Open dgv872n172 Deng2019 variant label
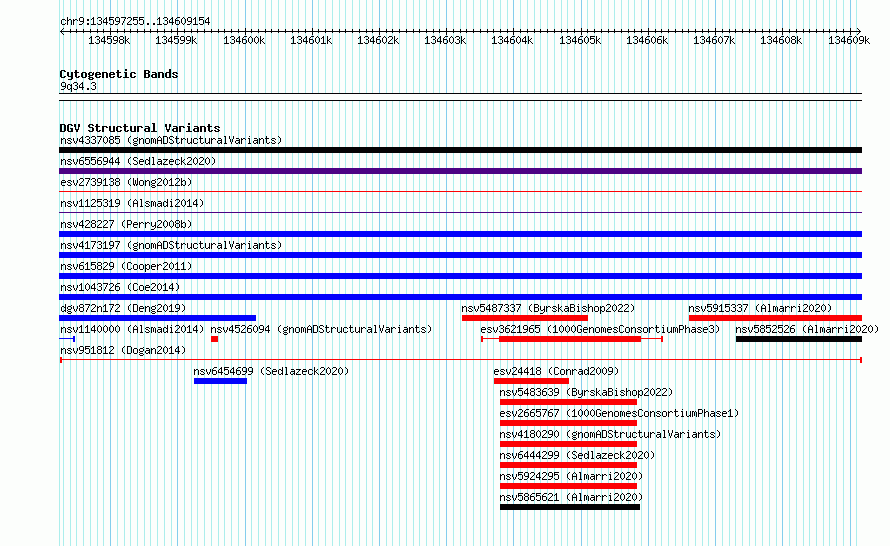The height and width of the screenshot is (546, 890). click(123, 308)
